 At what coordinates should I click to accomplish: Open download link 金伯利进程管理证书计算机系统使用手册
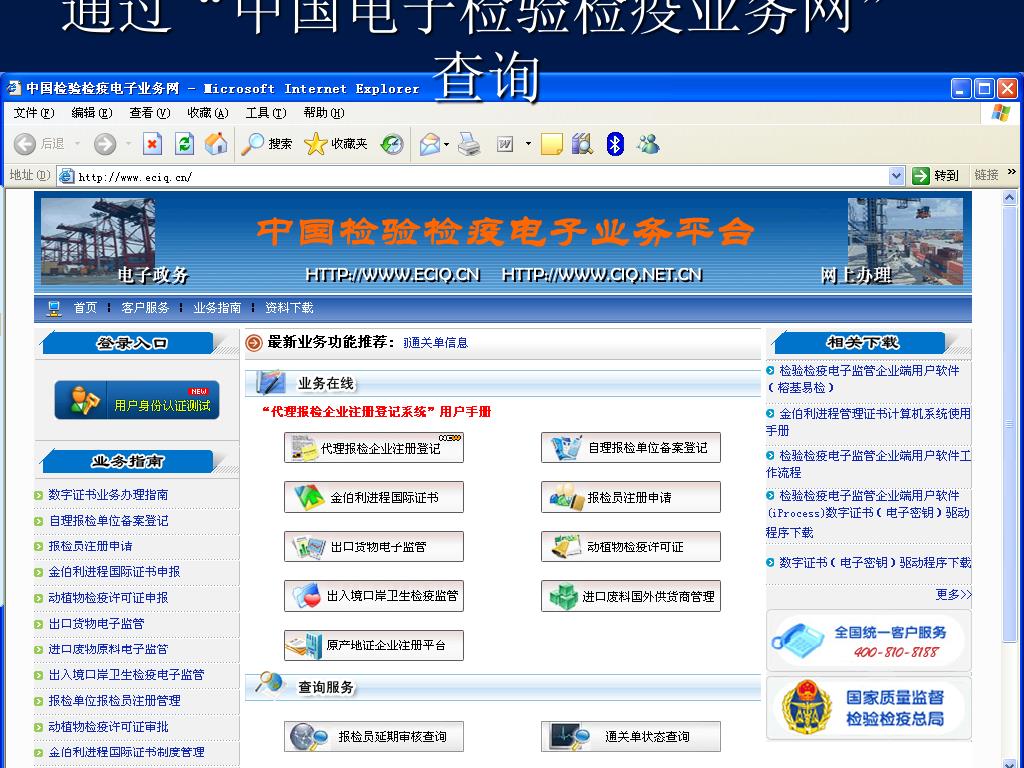point(869,422)
